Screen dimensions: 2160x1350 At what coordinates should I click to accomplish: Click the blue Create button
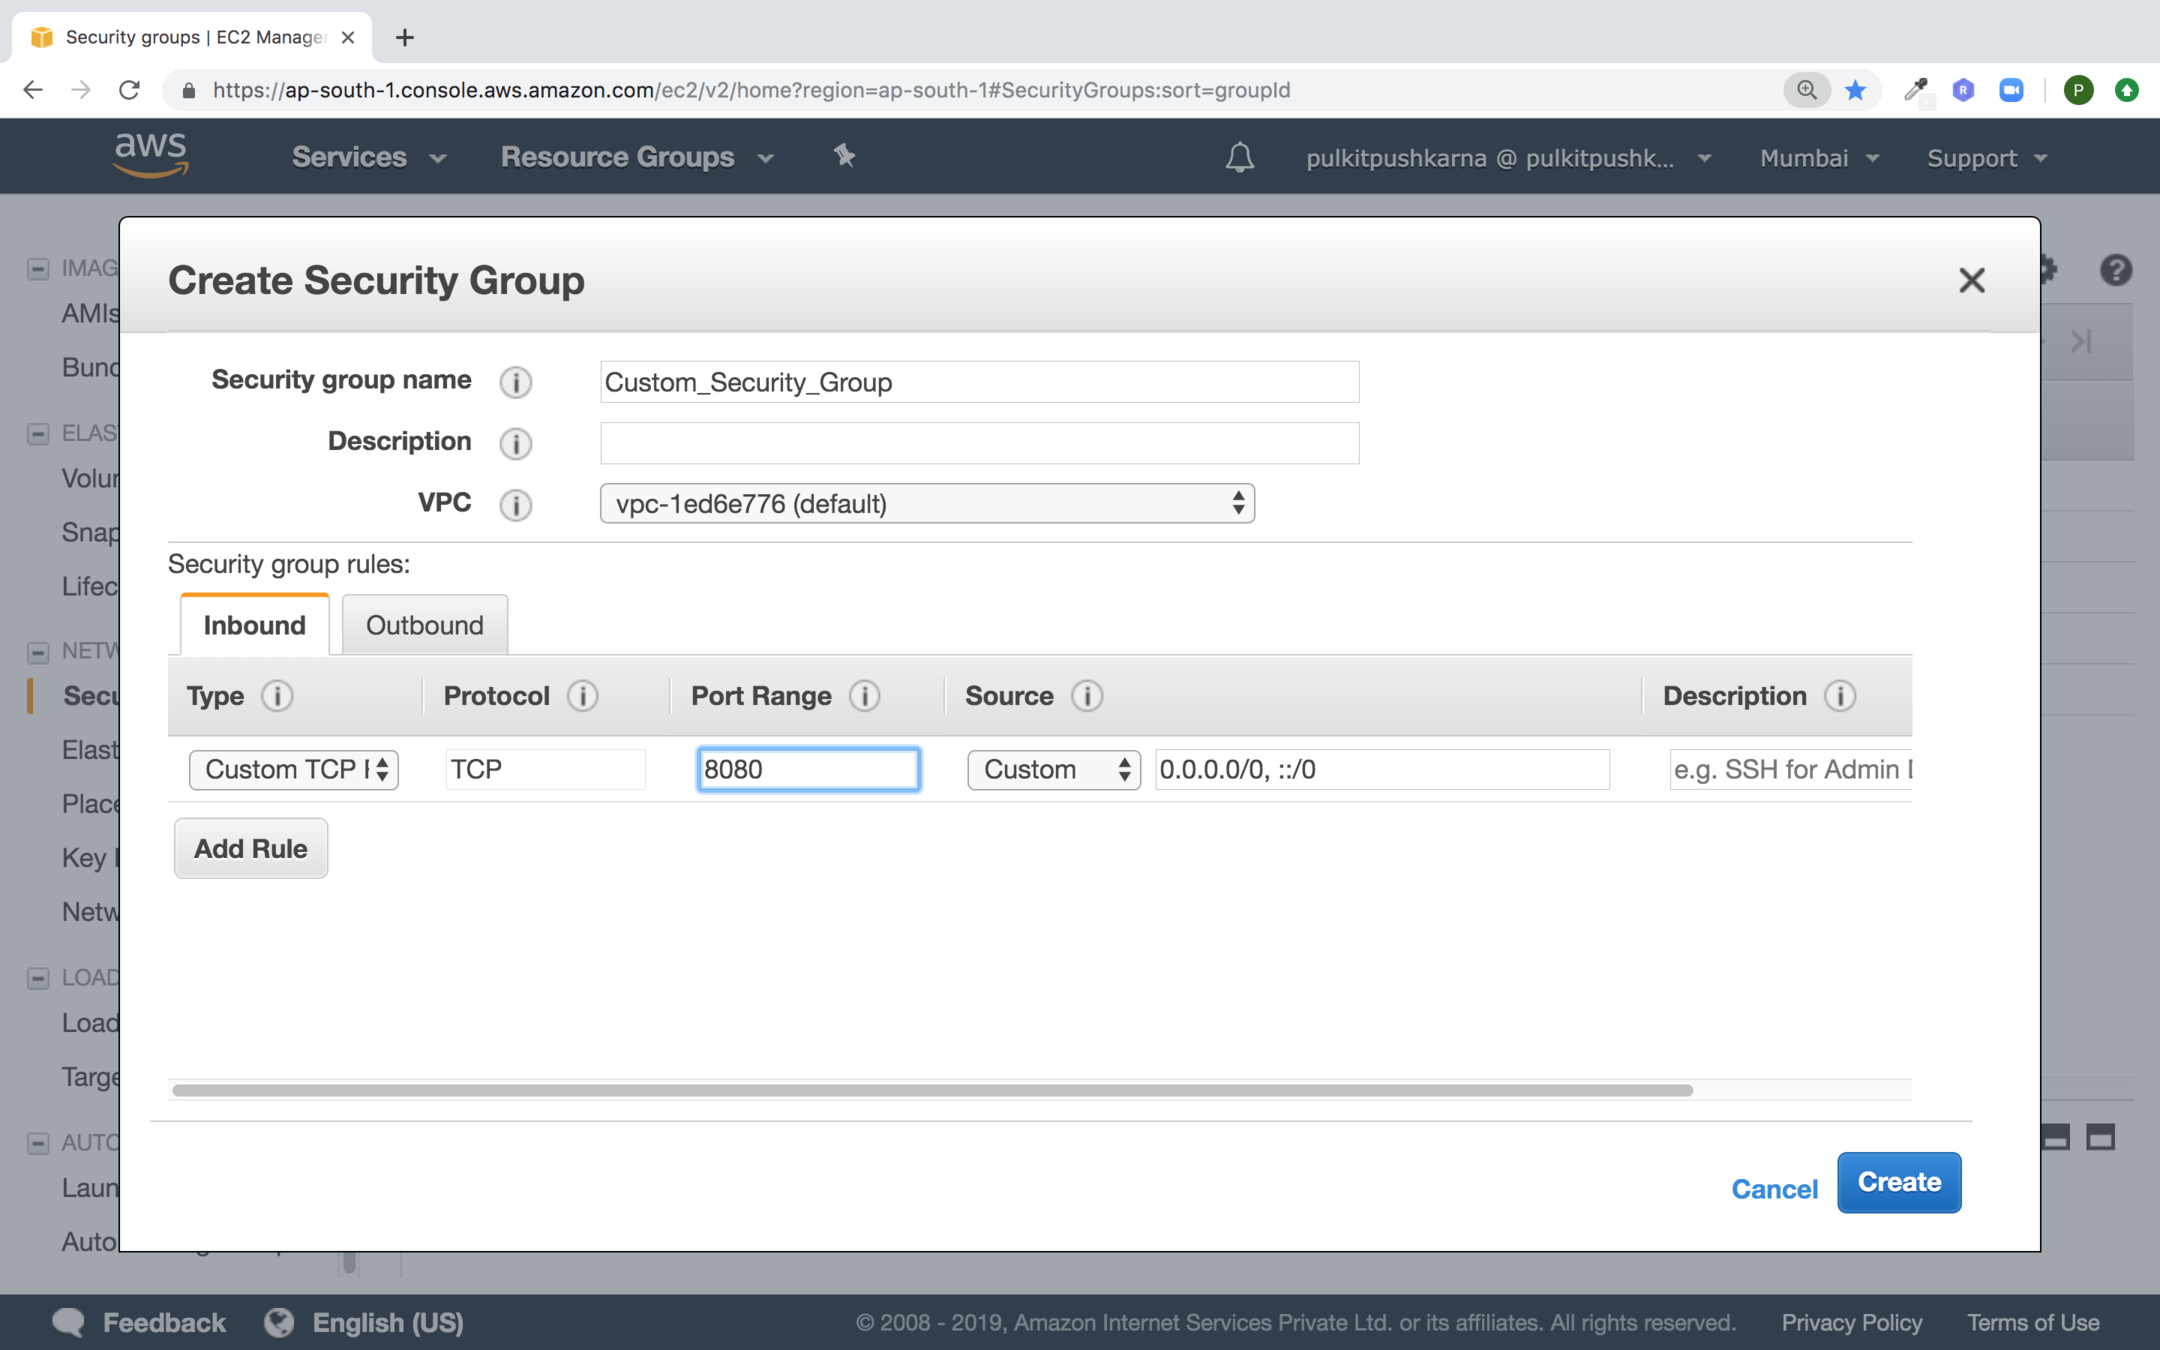1898,1182
